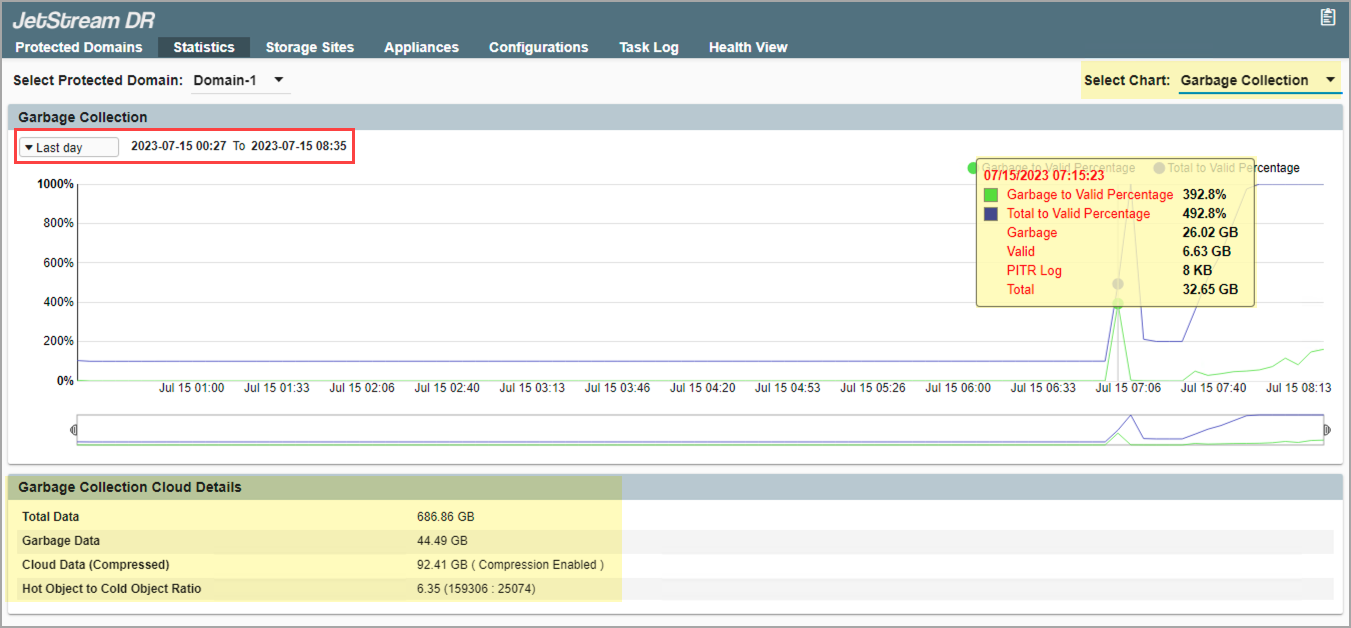Click the highlighted data point on the chart

click(1118, 303)
